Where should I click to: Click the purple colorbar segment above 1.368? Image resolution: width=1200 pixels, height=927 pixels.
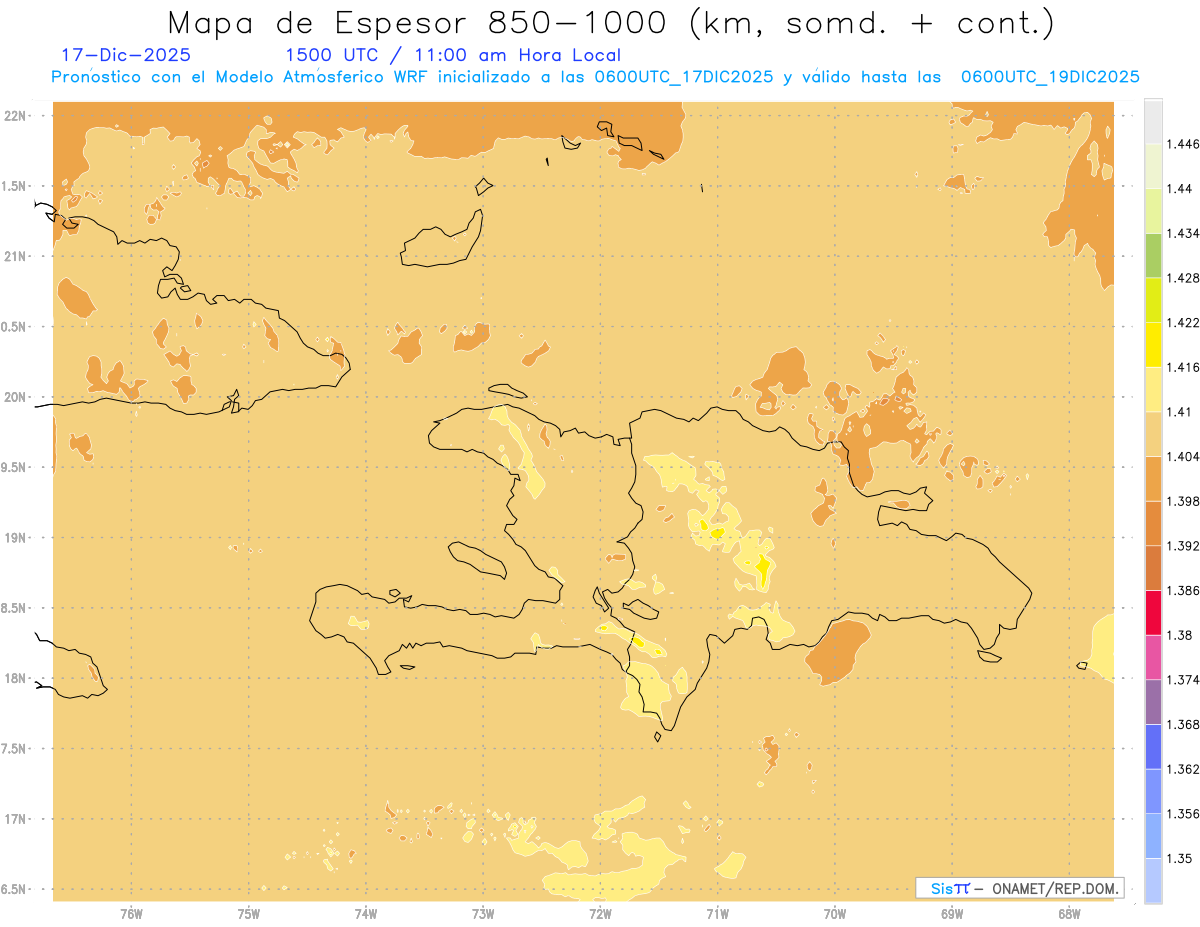(1153, 702)
